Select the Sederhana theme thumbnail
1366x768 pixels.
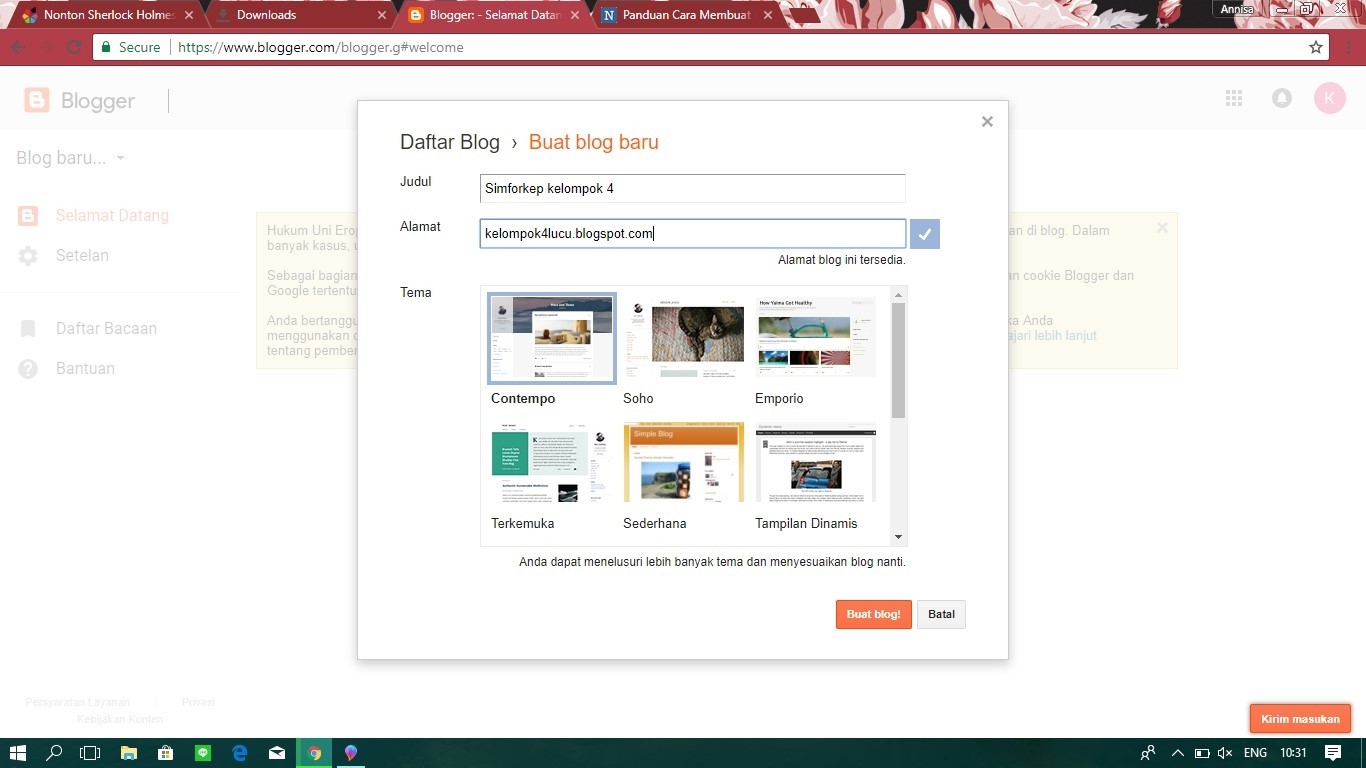pyautogui.click(x=683, y=462)
